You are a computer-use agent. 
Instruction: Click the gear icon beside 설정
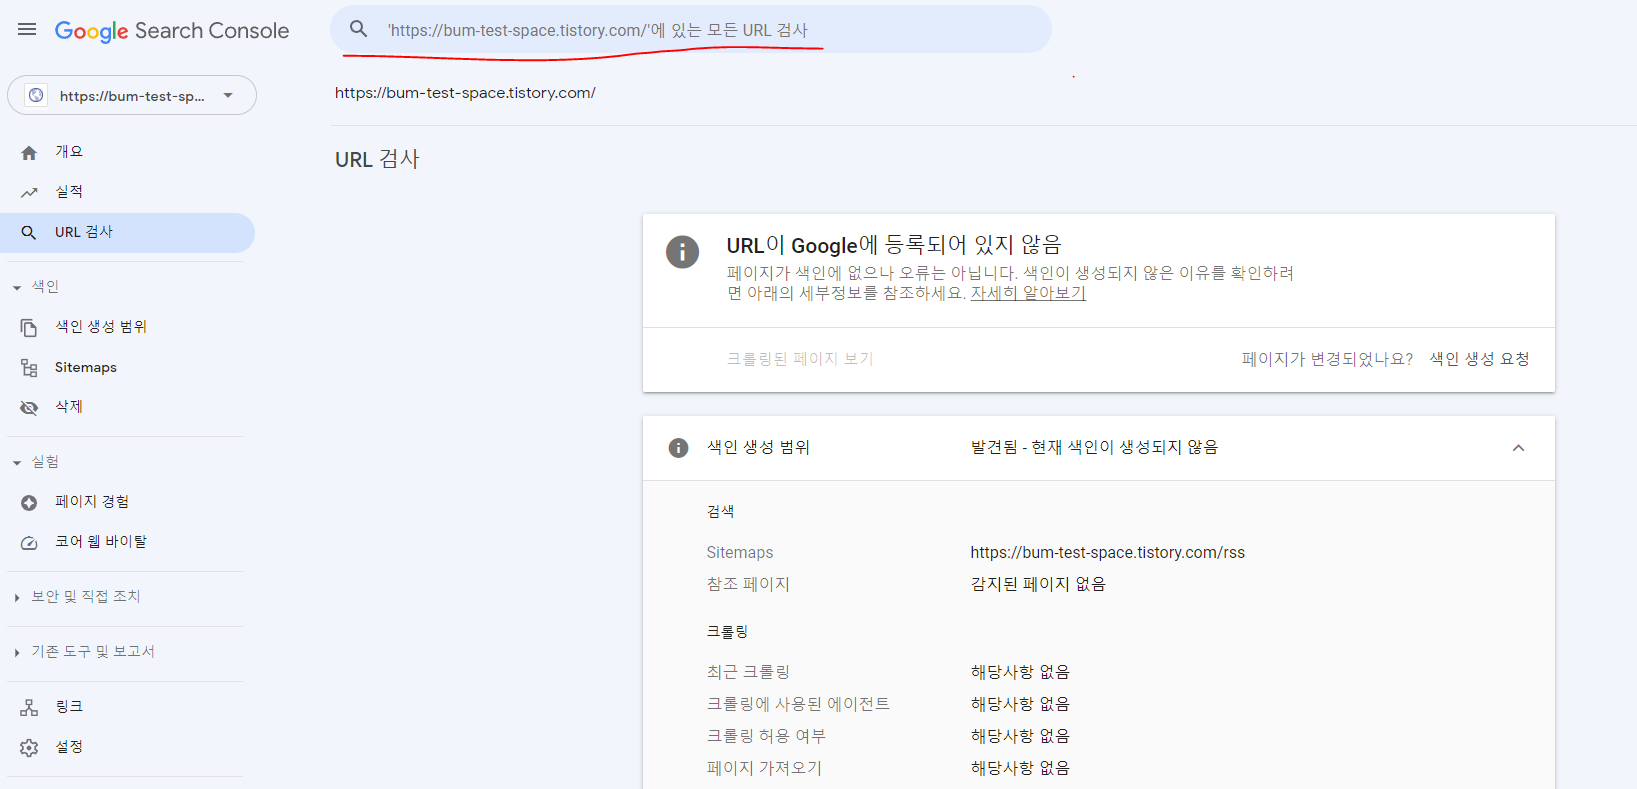click(x=29, y=748)
